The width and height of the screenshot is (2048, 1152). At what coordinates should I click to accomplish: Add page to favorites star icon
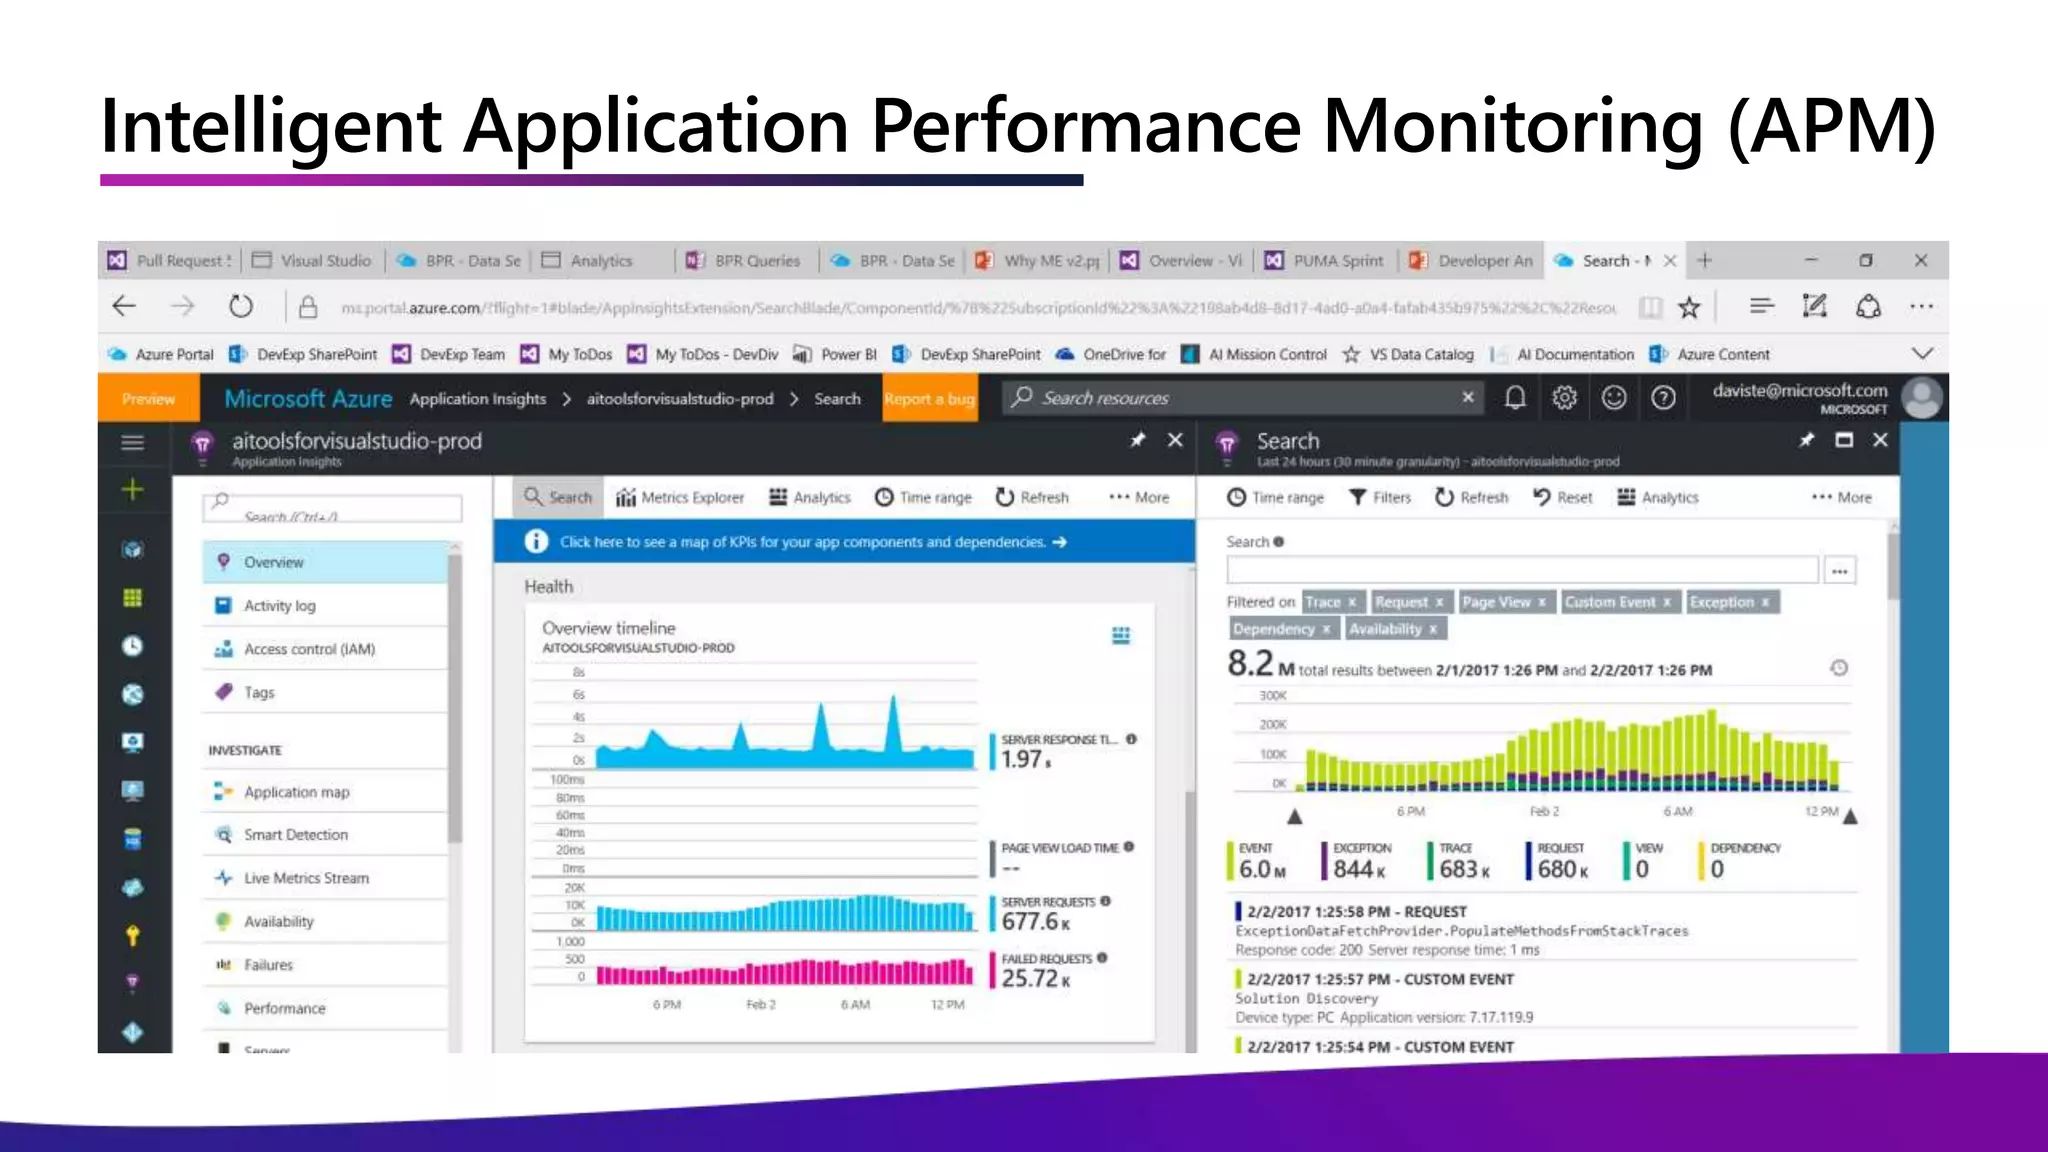pyautogui.click(x=1689, y=307)
